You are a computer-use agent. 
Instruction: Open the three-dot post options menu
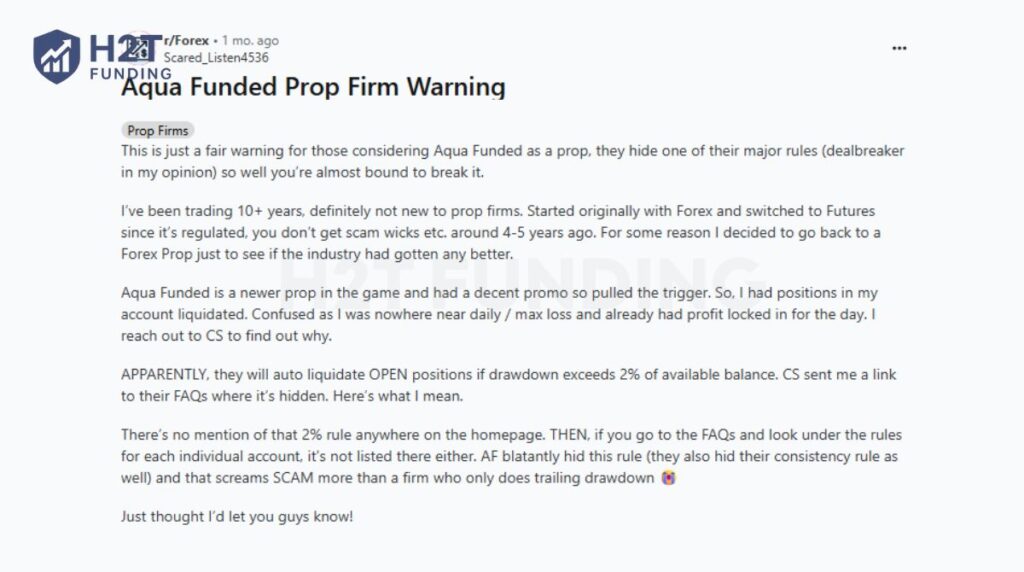(899, 48)
